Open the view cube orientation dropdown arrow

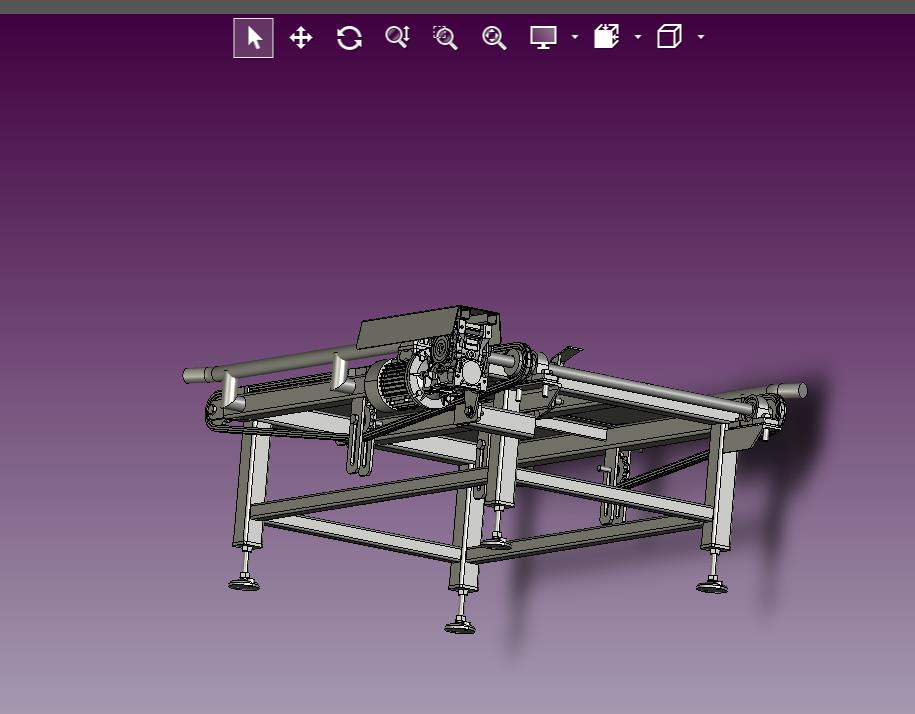coord(701,37)
